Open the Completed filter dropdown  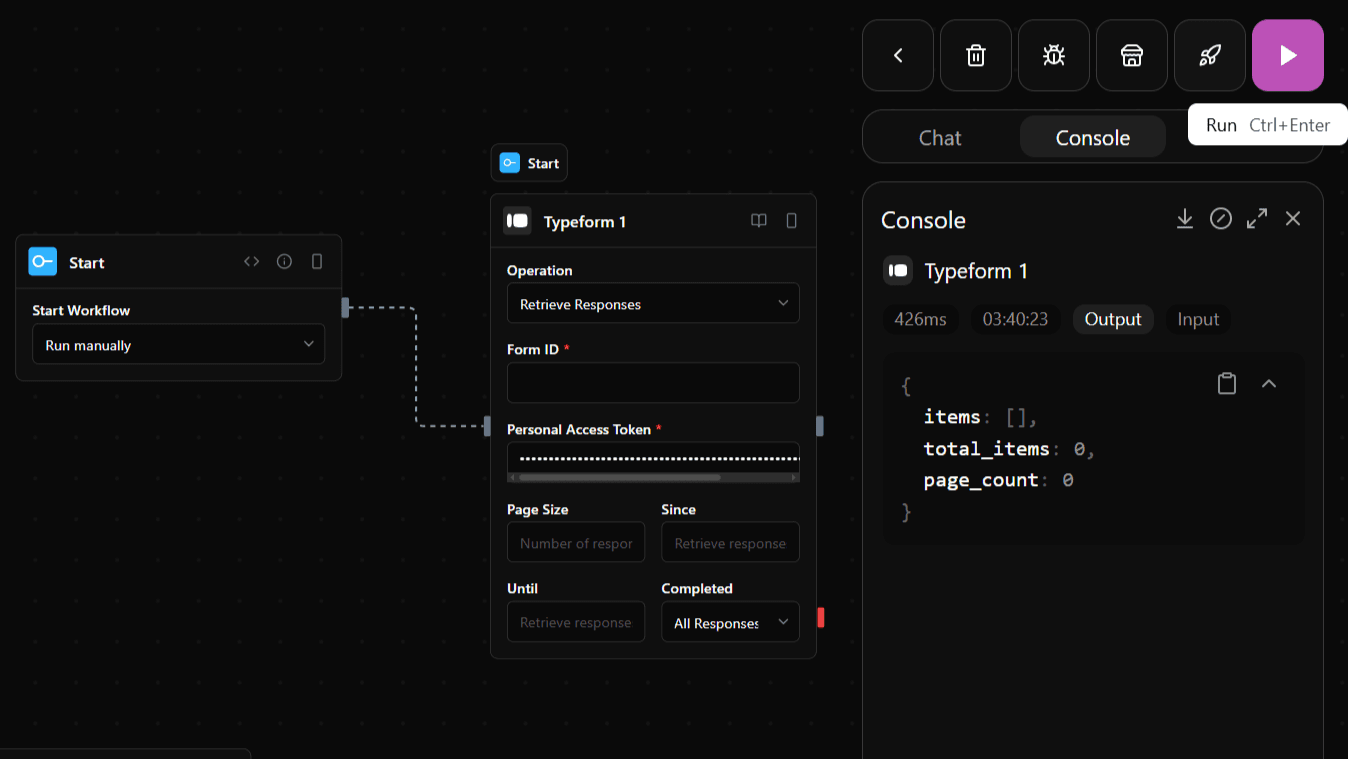[730, 621]
